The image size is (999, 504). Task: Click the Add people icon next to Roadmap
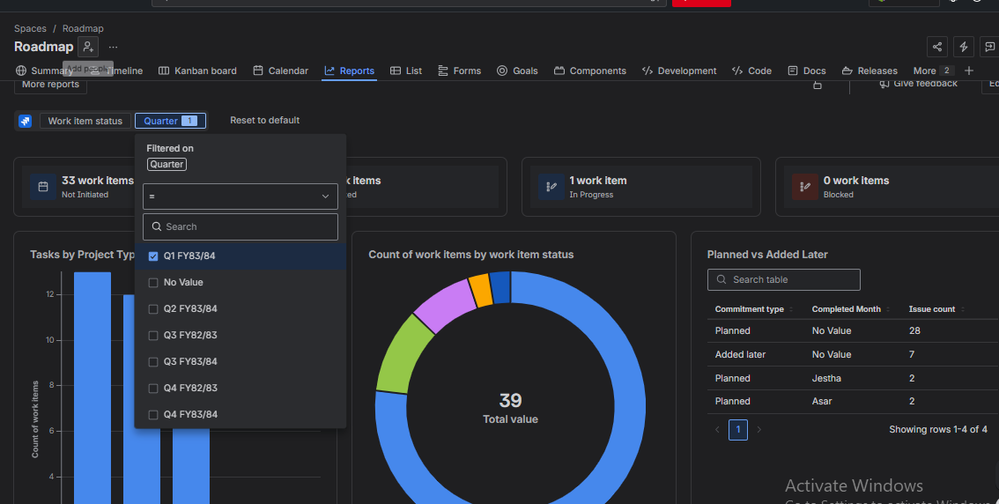click(88, 47)
